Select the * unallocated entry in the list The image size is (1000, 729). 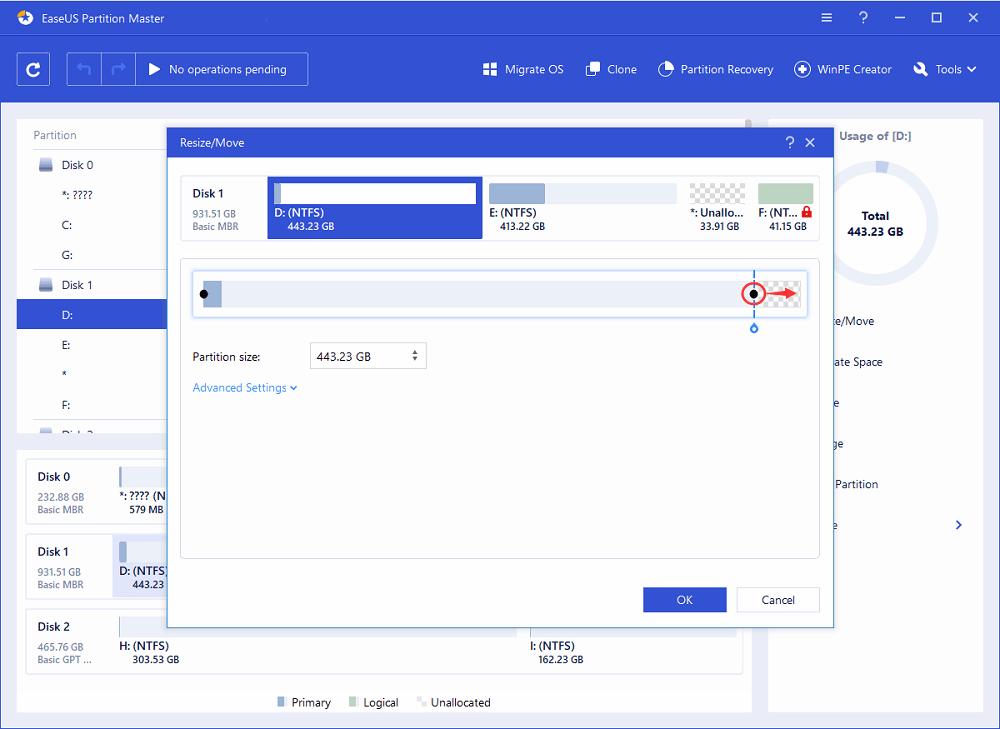(64, 374)
